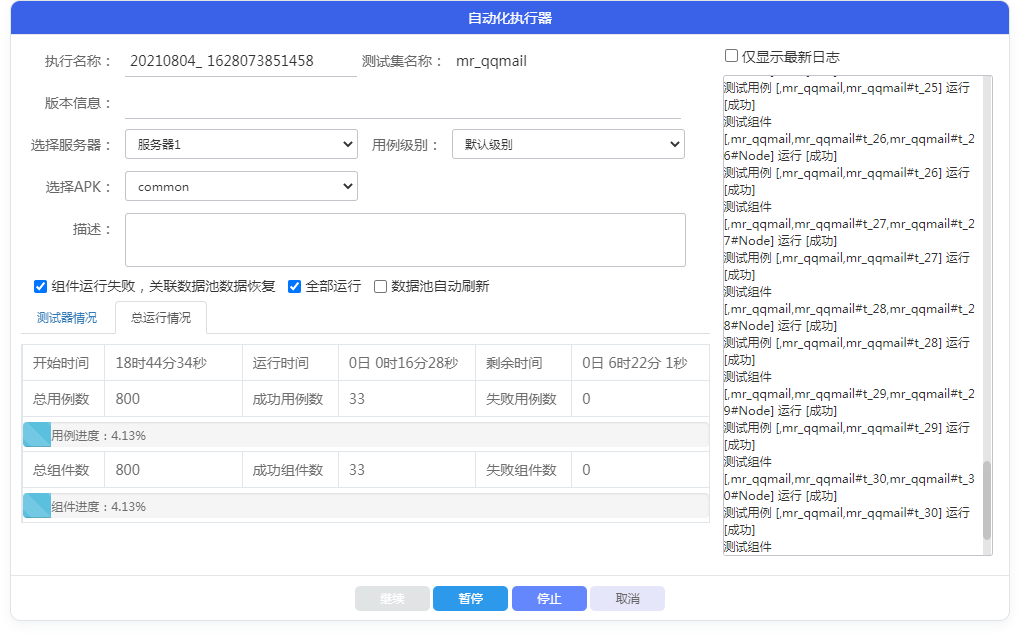Click the disabled 继续 button

point(392,599)
